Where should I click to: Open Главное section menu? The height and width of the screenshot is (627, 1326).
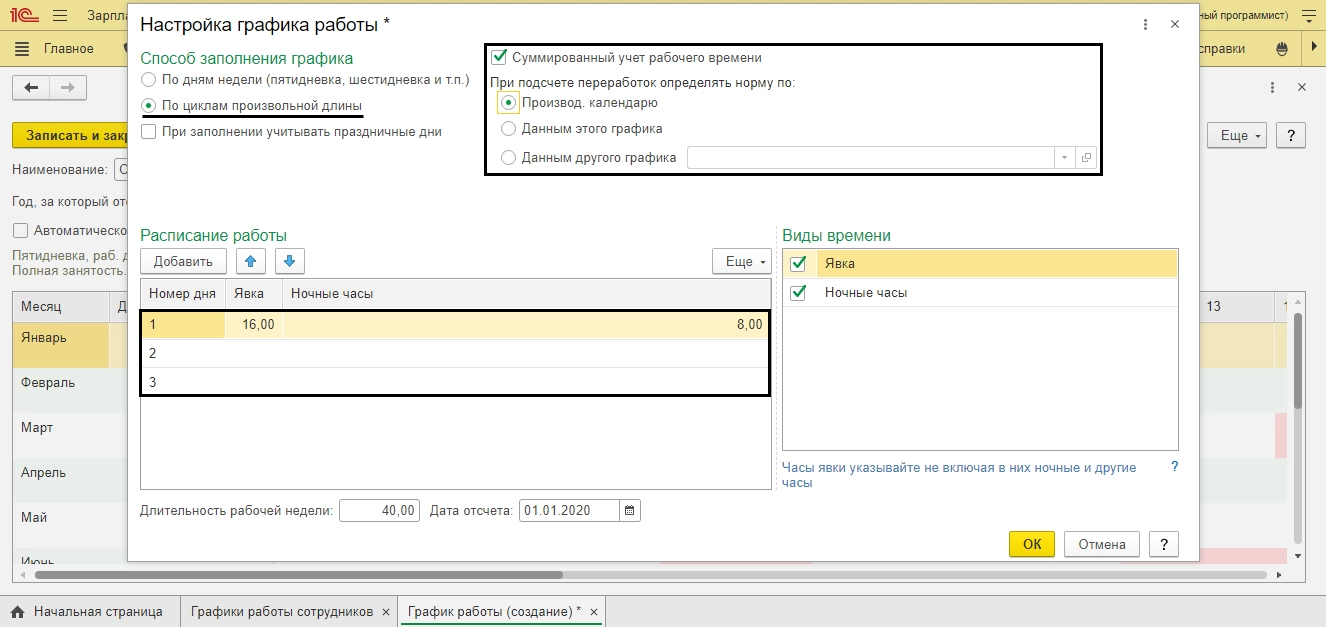pyautogui.click(x=69, y=48)
